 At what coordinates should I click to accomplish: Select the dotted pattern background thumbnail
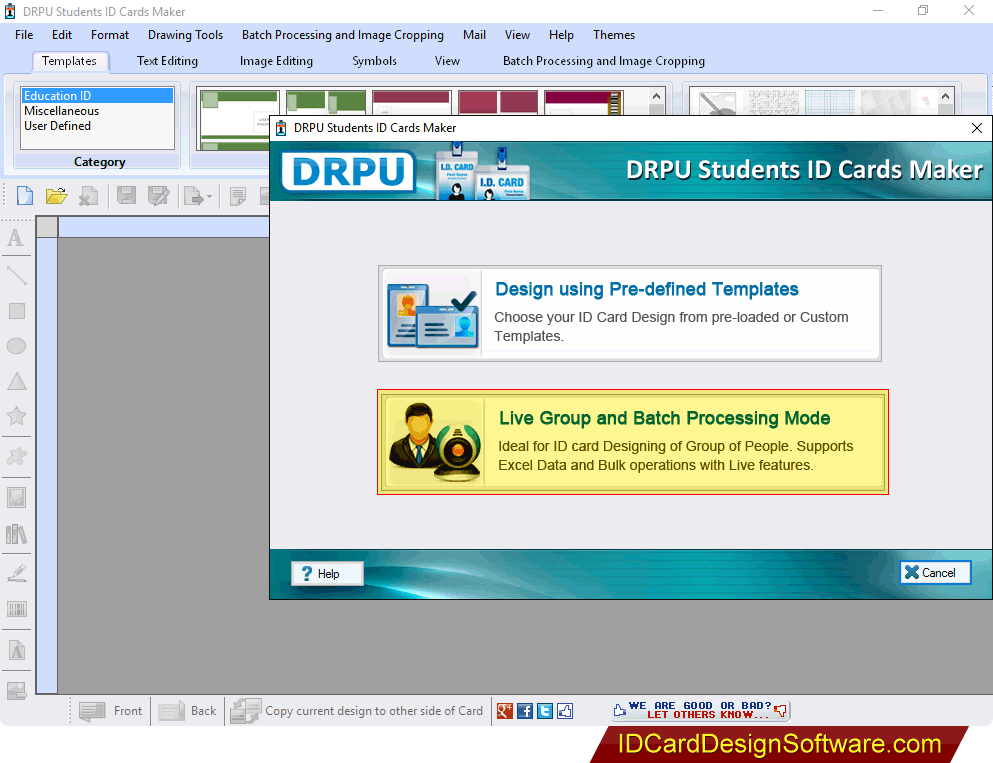[x=774, y=103]
